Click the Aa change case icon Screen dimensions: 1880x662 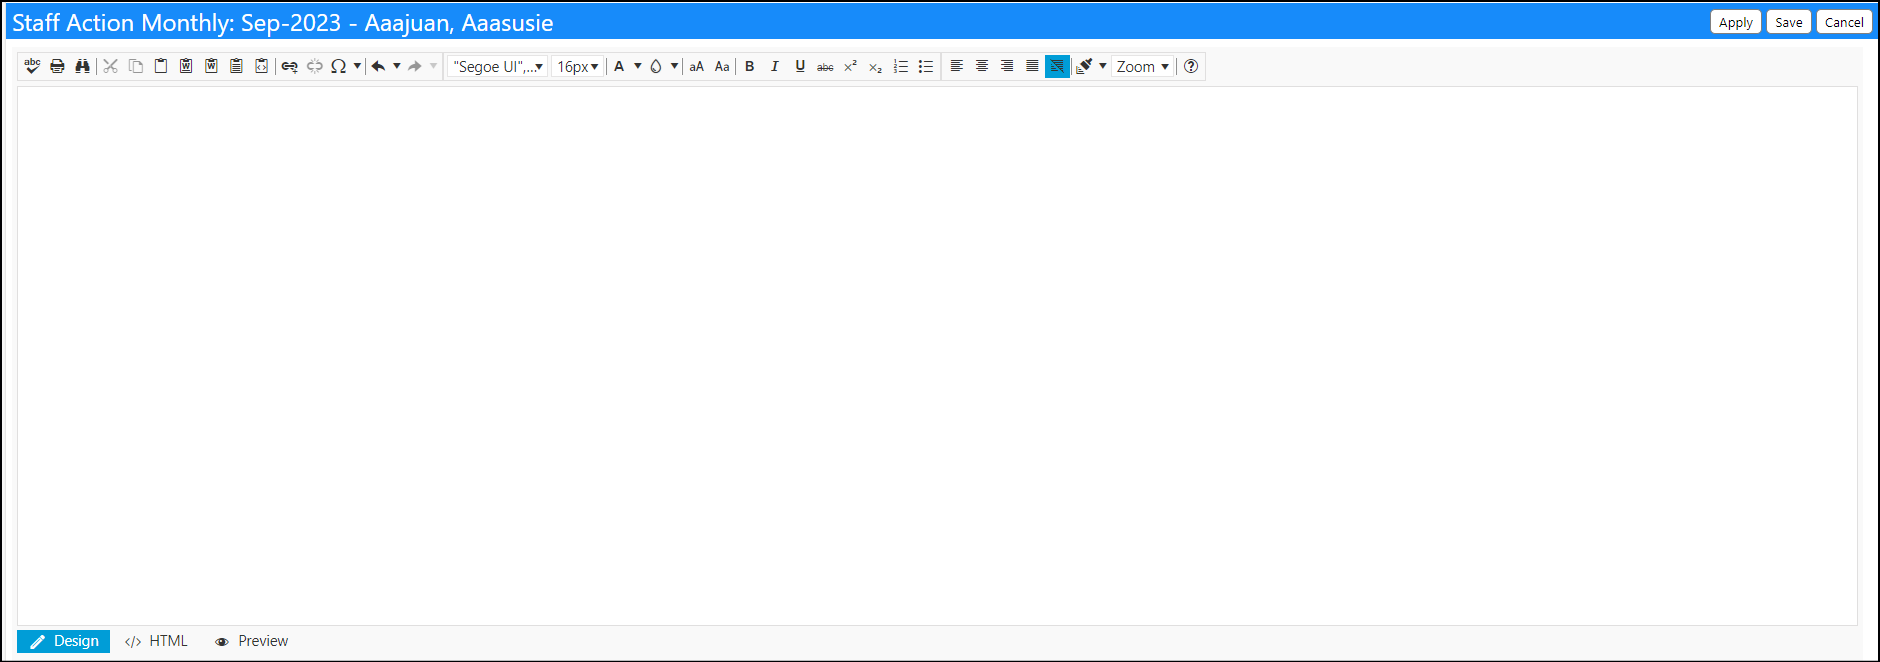point(722,66)
